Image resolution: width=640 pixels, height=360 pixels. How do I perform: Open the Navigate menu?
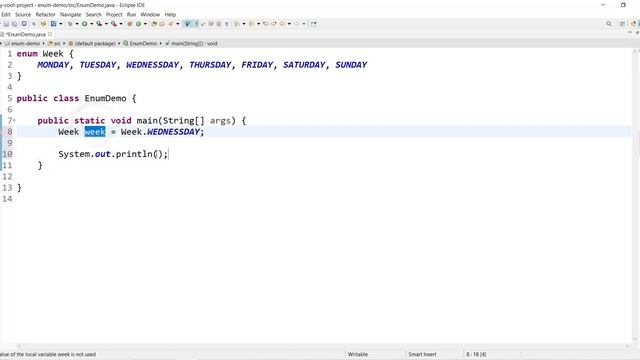(x=71, y=14)
